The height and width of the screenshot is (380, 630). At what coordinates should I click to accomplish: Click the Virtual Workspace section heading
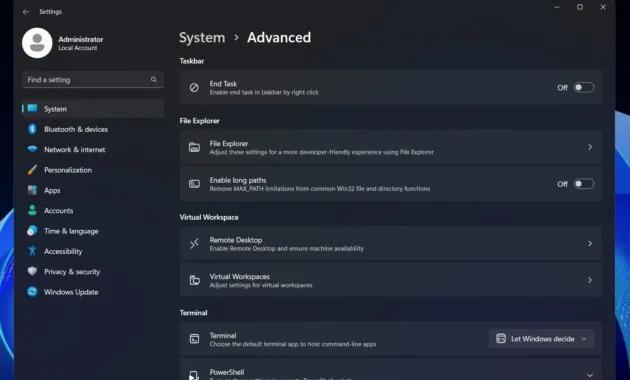pyautogui.click(x=209, y=217)
